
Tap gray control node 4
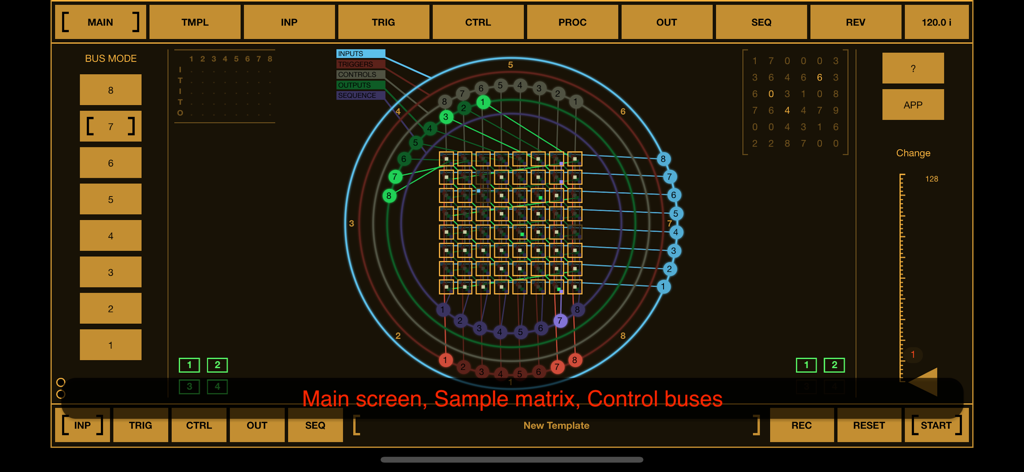(520, 85)
